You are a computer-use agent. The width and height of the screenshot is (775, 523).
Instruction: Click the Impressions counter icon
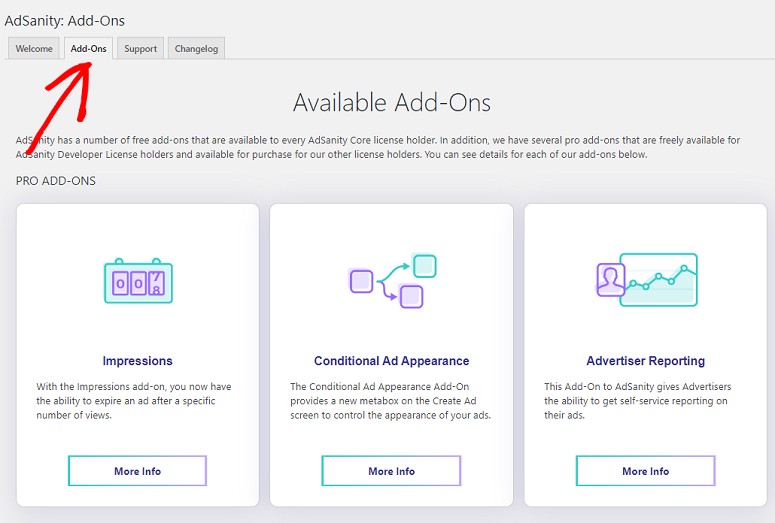click(138, 281)
